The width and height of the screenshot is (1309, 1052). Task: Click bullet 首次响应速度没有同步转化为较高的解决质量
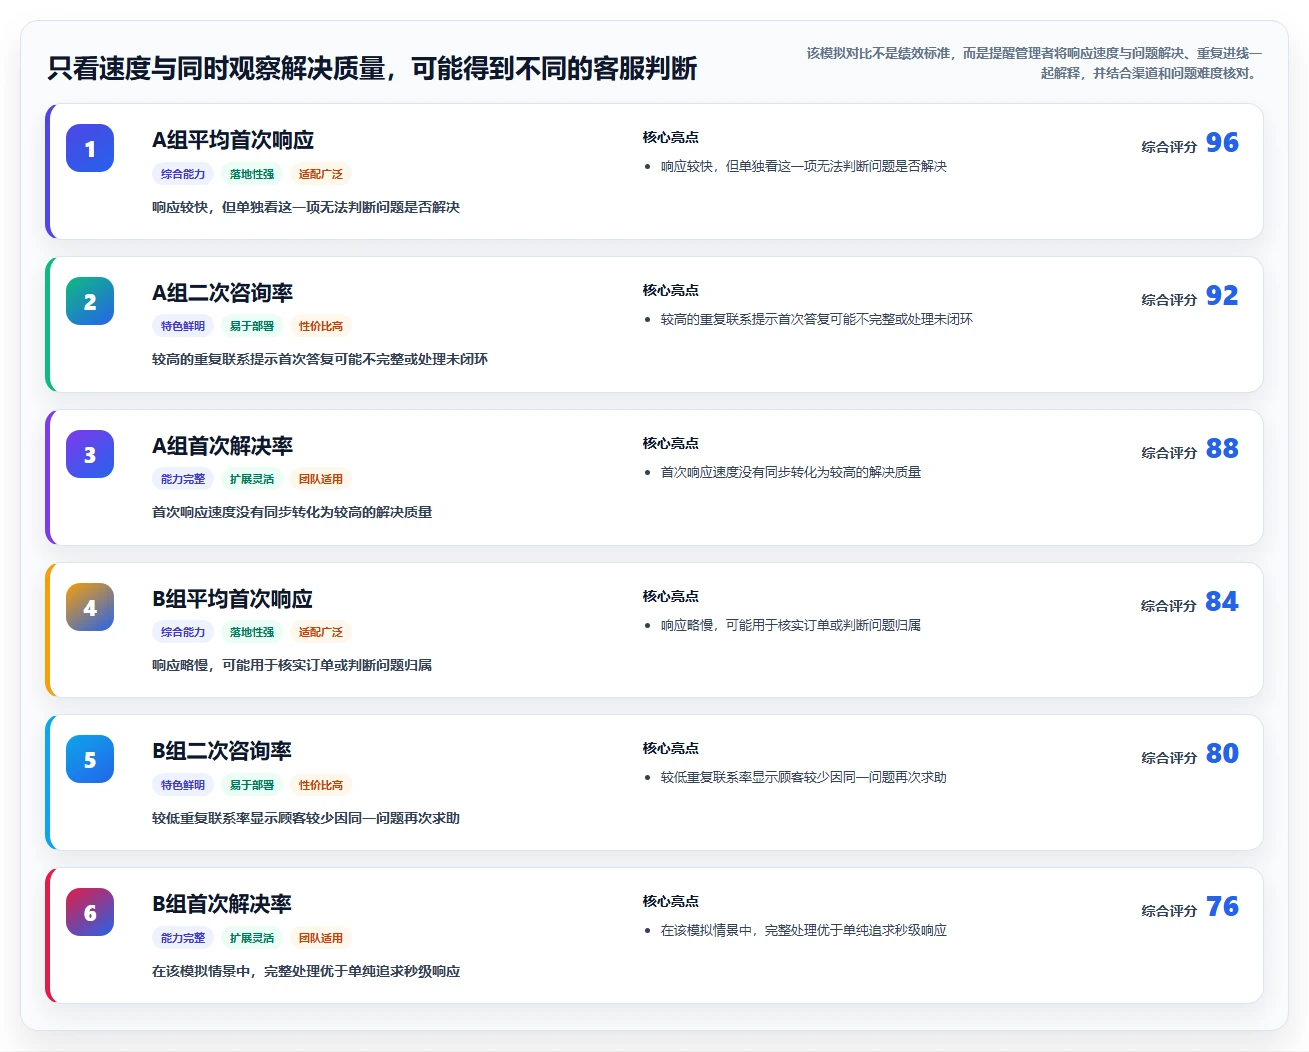pyautogui.click(x=791, y=473)
